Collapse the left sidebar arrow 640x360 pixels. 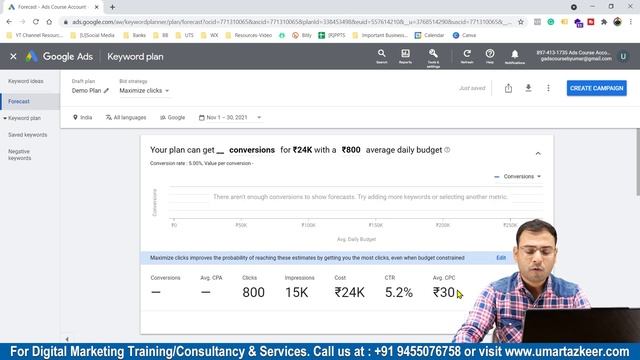click(x=67, y=339)
